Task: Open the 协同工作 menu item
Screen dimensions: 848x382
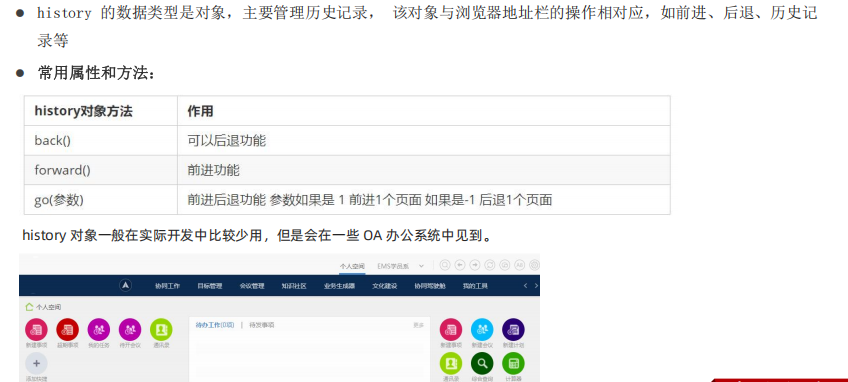Action: pyautogui.click(x=167, y=286)
